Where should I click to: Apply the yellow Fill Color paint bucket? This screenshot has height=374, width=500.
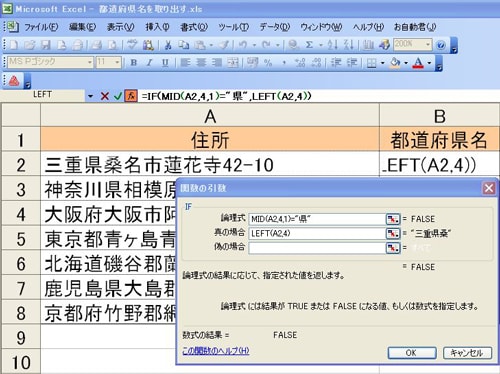pyautogui.click(x=395, y=62)
